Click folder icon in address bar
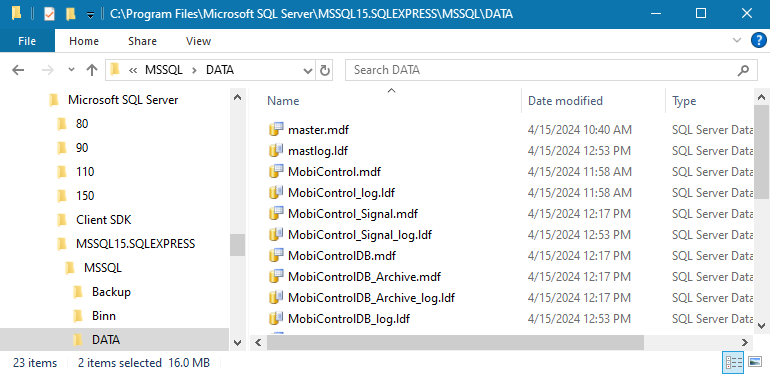770x374 pixels. pyautogui.click(x=115, y=70)
